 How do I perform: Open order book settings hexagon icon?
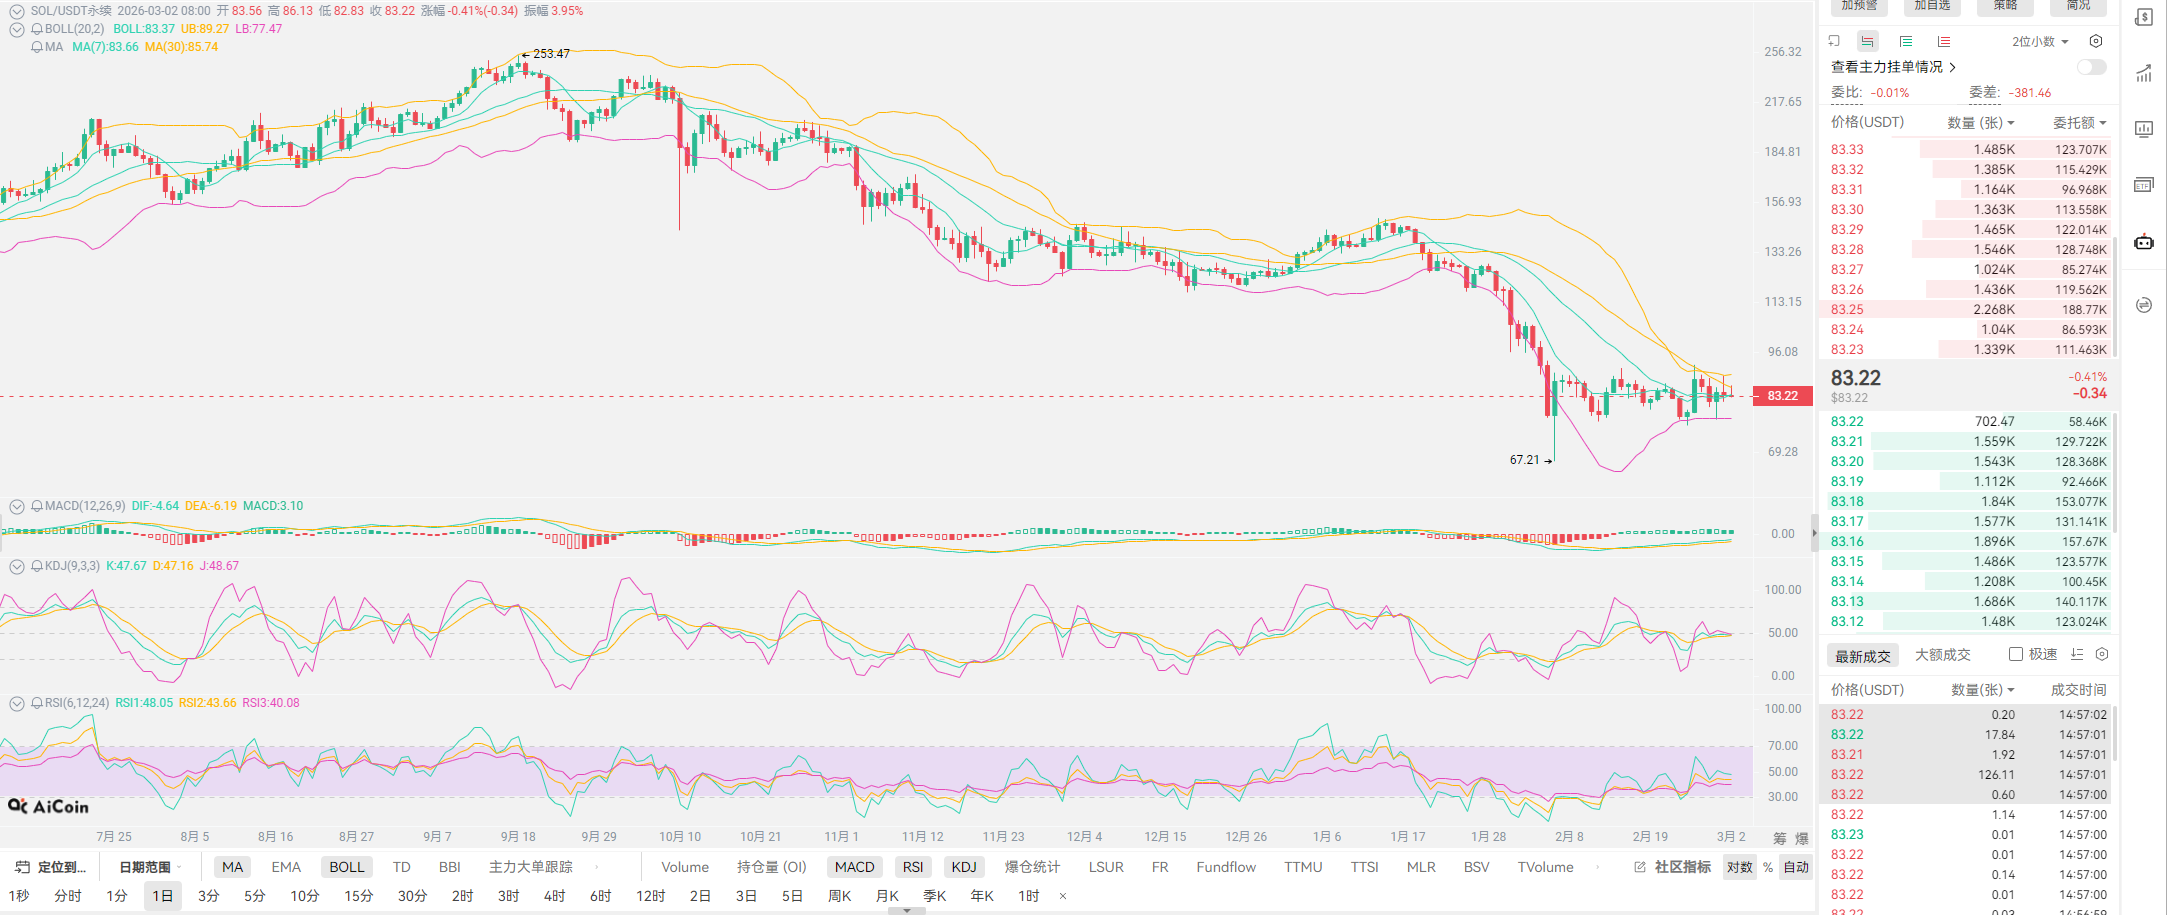click(x=2096, y=42)
